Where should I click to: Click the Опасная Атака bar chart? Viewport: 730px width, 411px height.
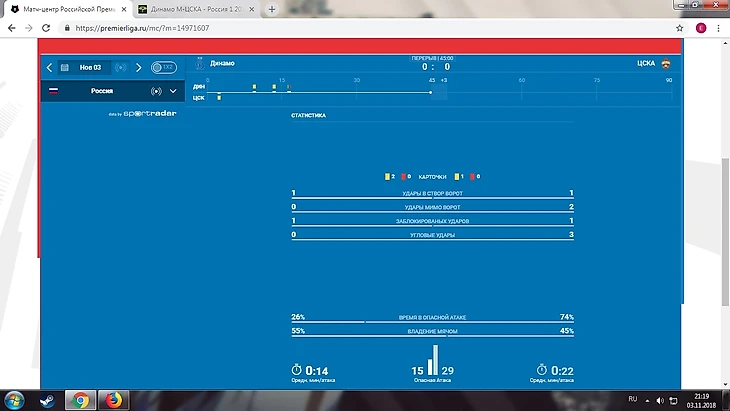pos(433,360)
